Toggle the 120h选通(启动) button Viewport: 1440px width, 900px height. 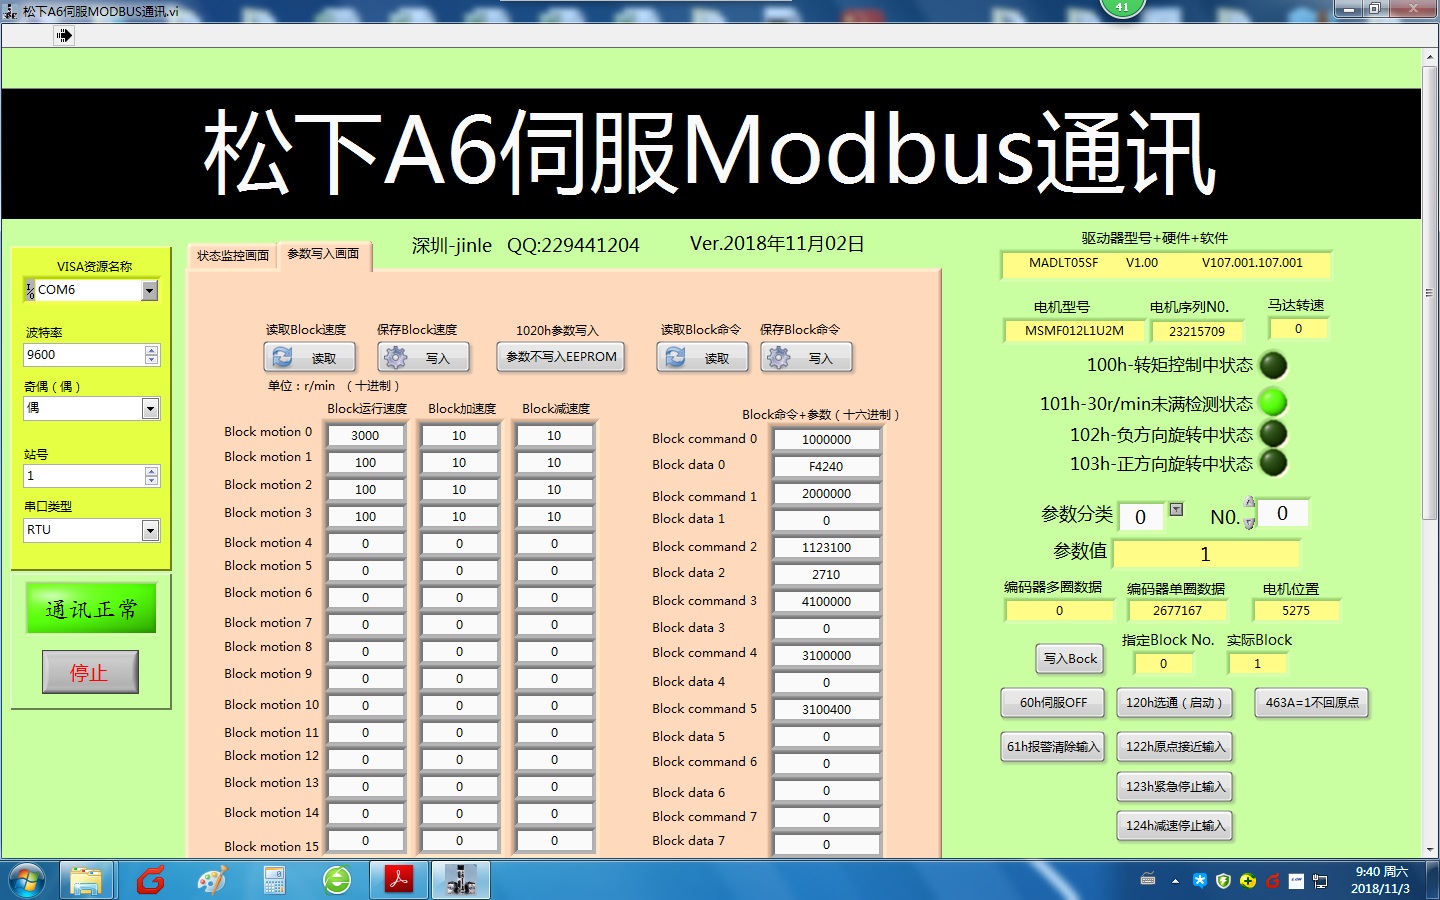point(1174,703)
